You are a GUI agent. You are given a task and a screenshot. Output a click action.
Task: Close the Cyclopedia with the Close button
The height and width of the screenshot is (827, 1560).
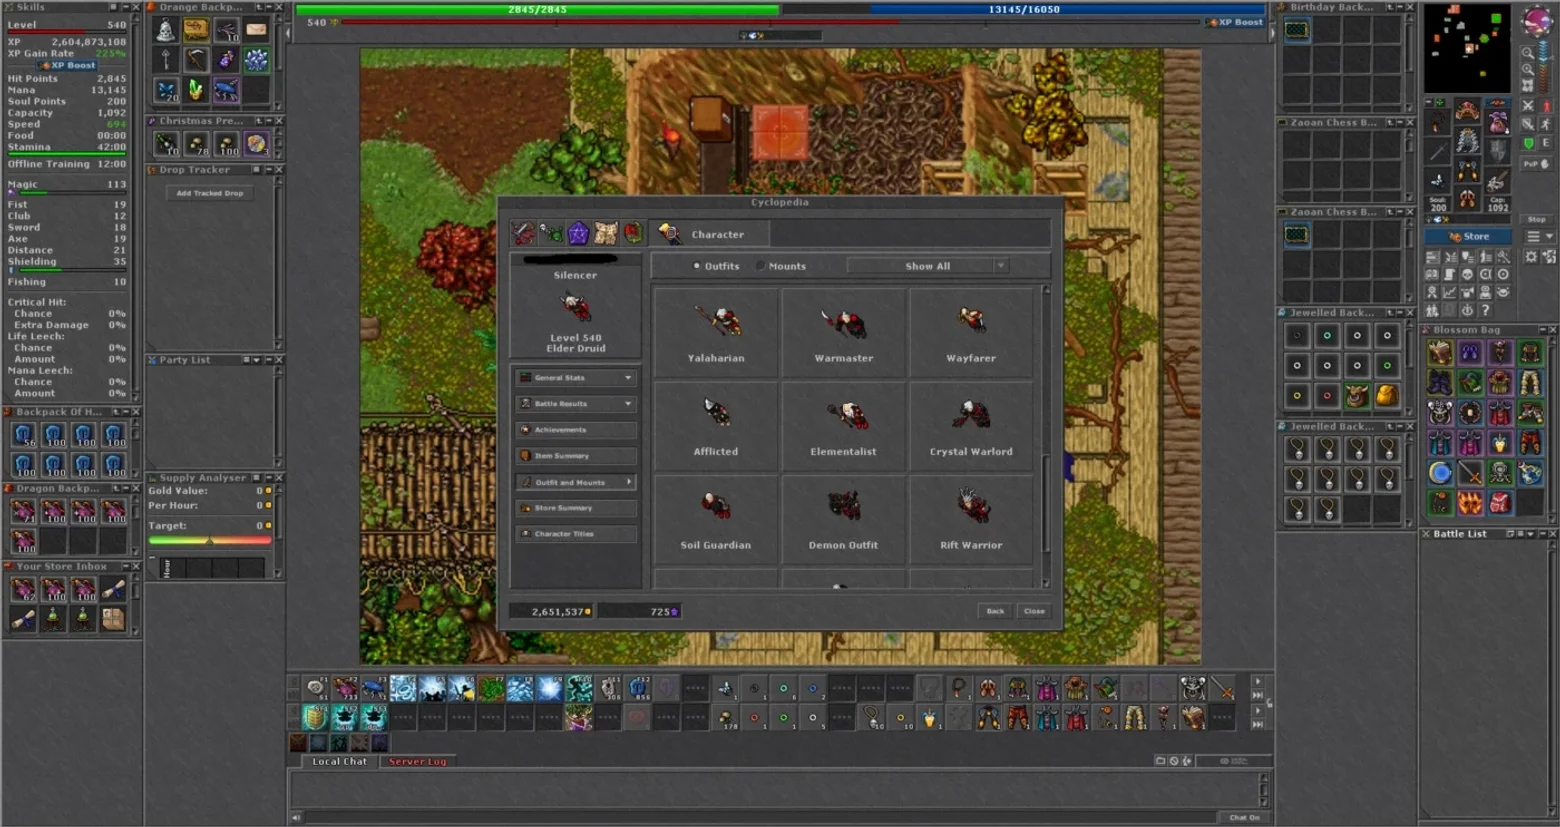coord(1034,611)
